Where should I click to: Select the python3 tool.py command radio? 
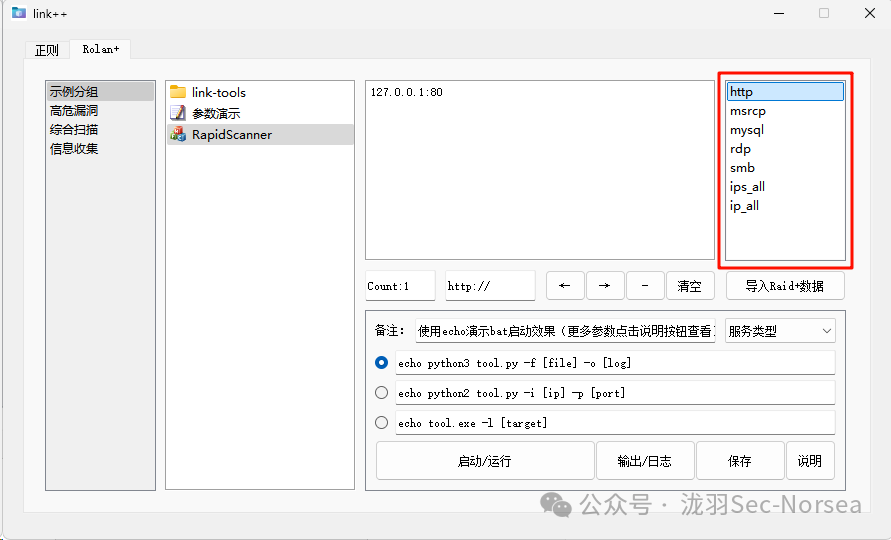click(x=381, y=363)
